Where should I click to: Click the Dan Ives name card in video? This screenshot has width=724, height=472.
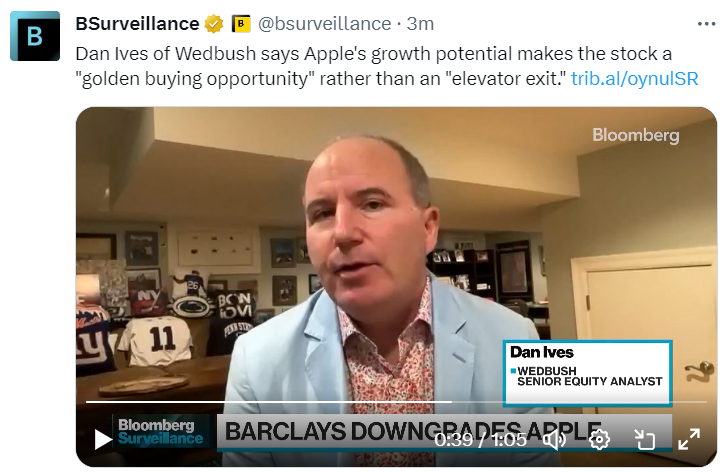pos(587,373)
